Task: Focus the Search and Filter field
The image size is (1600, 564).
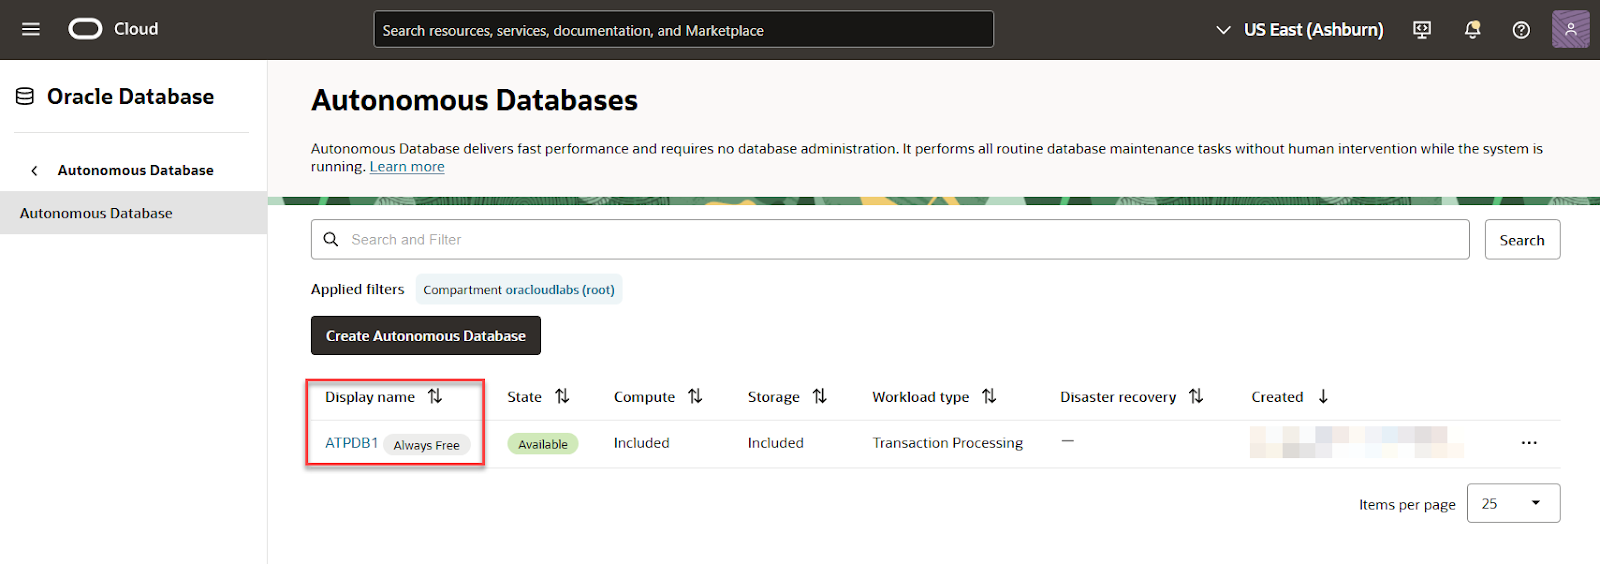Action: pos(890,239)
